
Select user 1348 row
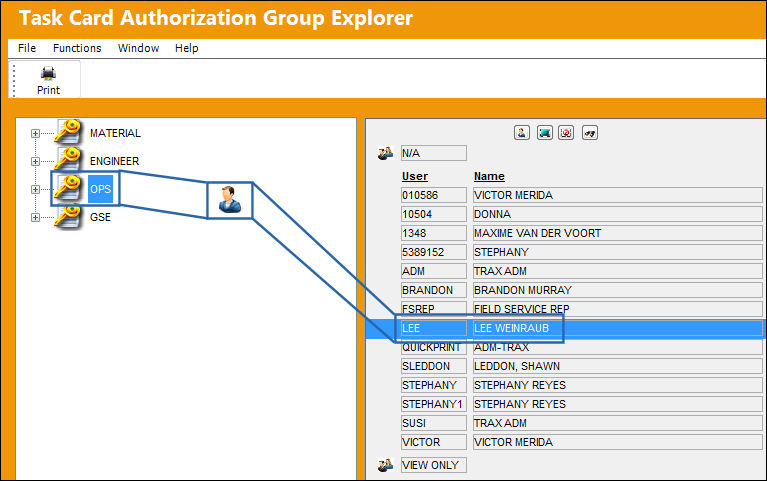click(x=433, y=233)
